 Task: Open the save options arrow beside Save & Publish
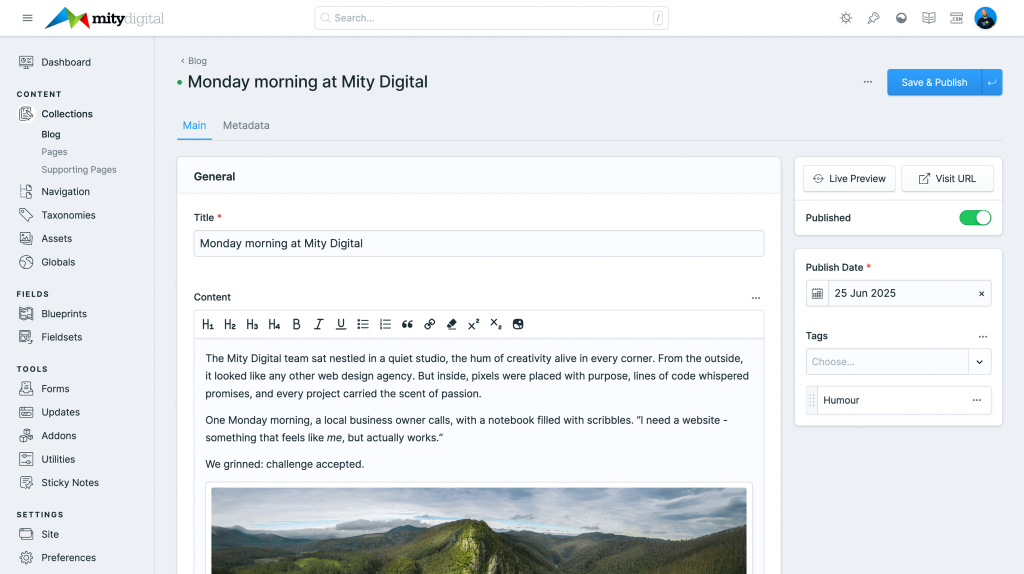coord(992,82)
